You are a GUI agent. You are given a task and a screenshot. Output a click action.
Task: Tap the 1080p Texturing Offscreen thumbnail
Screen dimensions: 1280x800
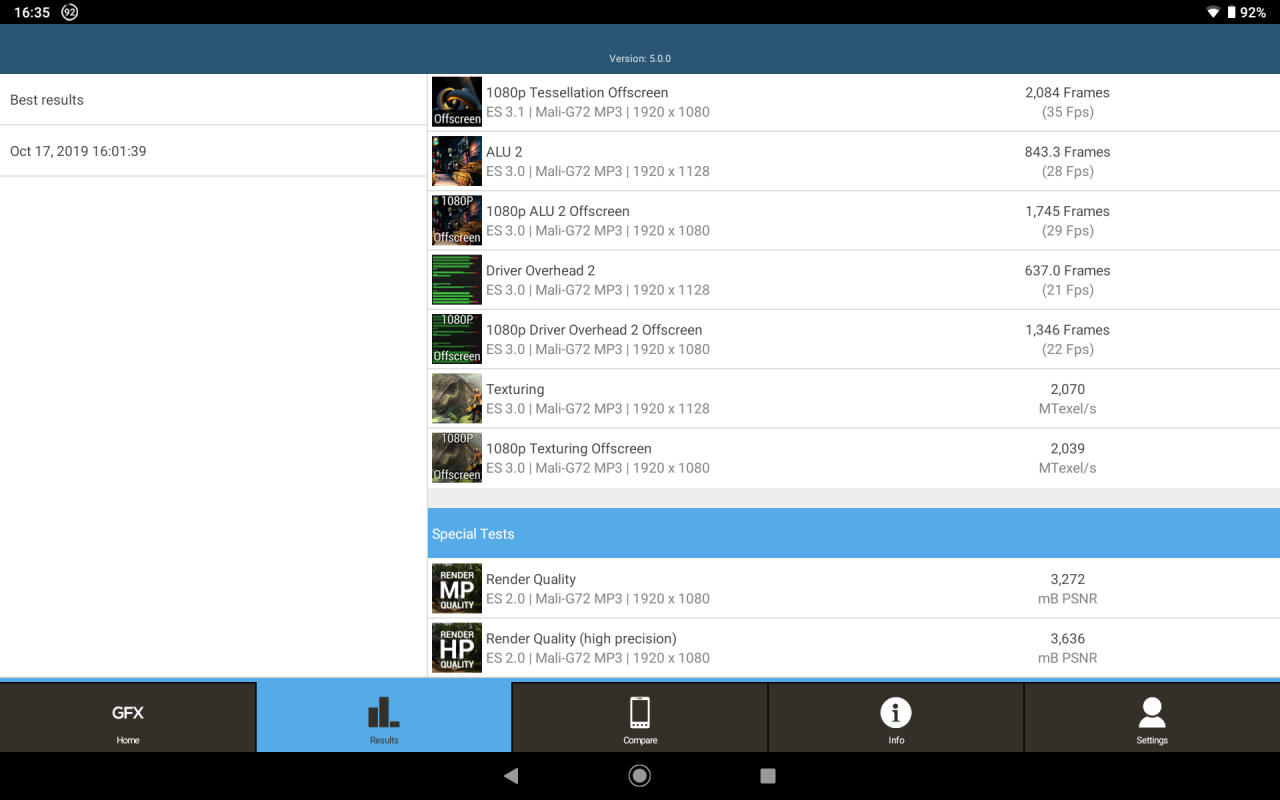pos(457,458)
